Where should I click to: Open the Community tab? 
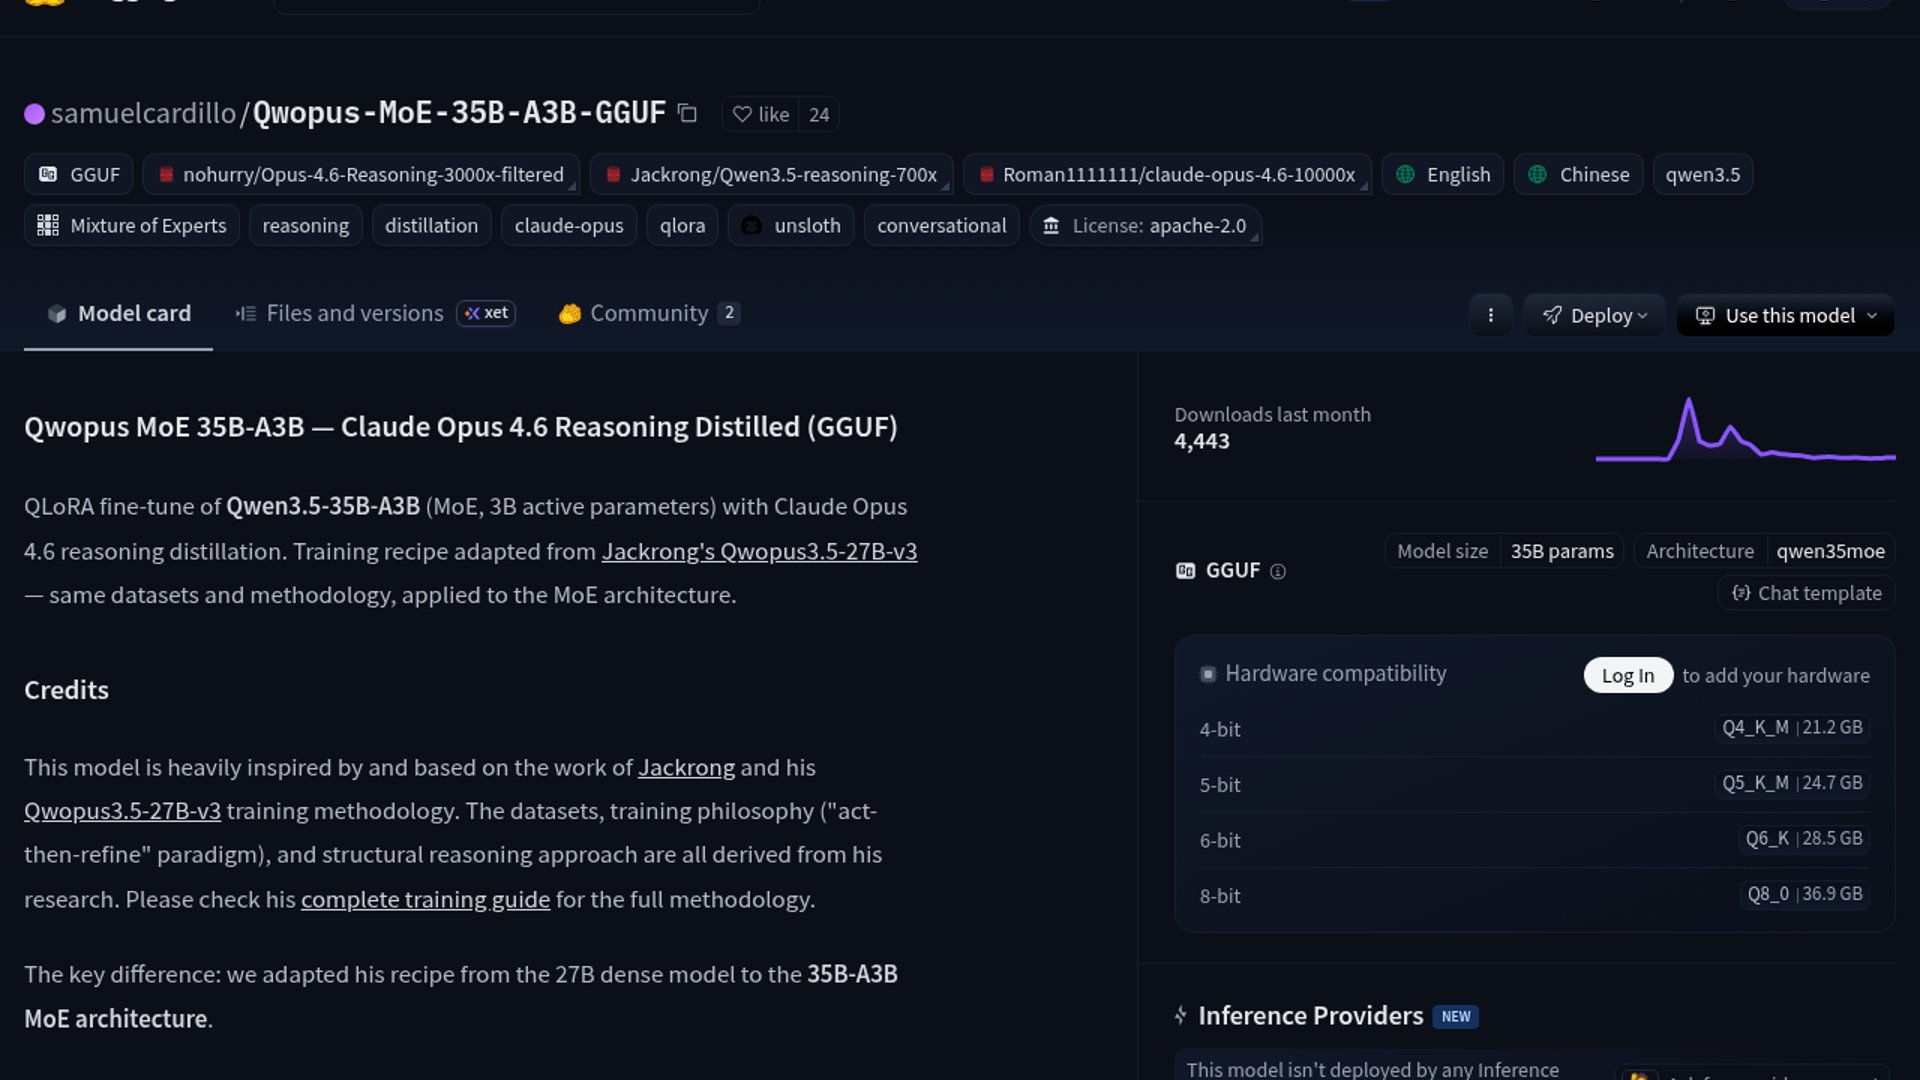pyautogui.click(x=648, y=314)
